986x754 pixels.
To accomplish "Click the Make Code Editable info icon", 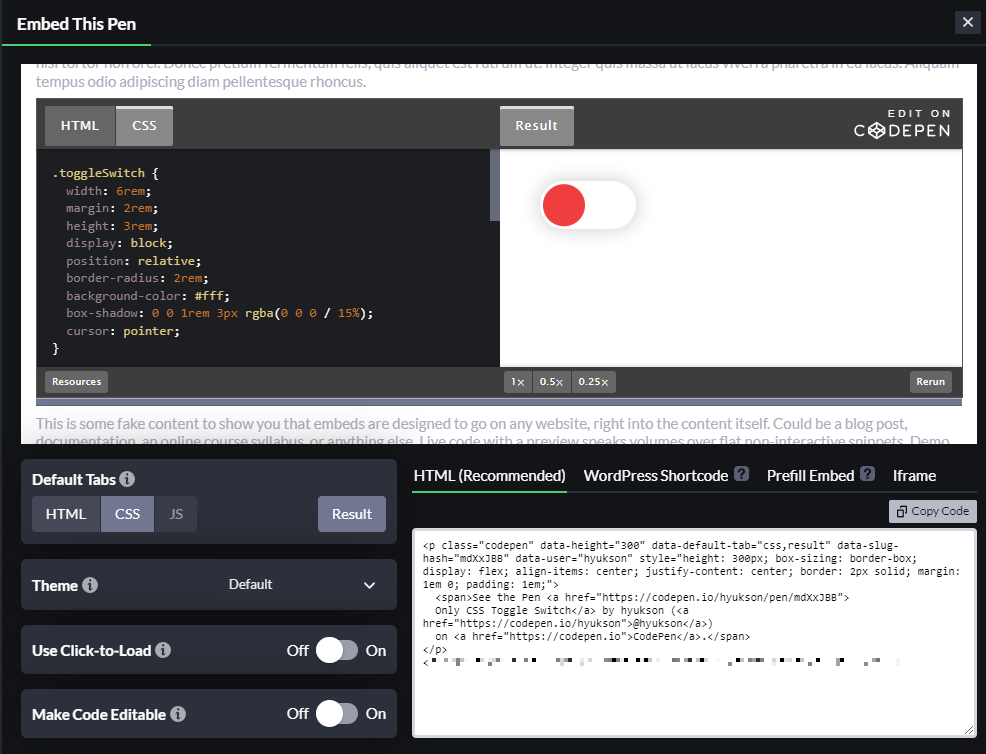I will 178,714.
